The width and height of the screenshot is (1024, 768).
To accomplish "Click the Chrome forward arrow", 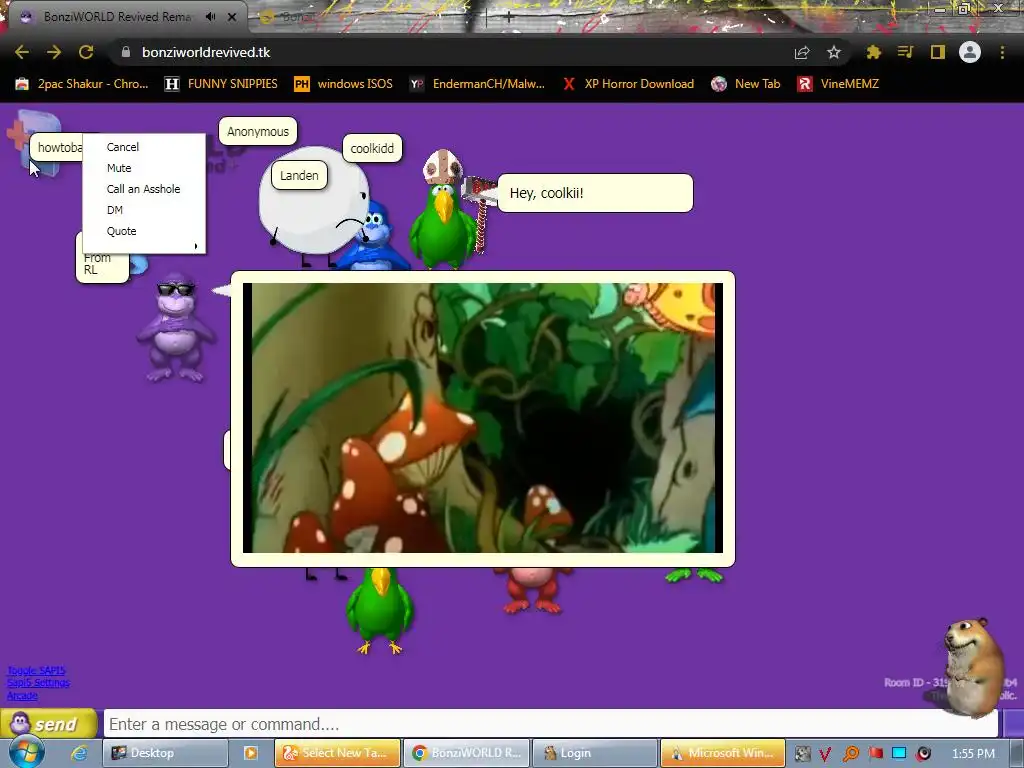I will (54, 52).
